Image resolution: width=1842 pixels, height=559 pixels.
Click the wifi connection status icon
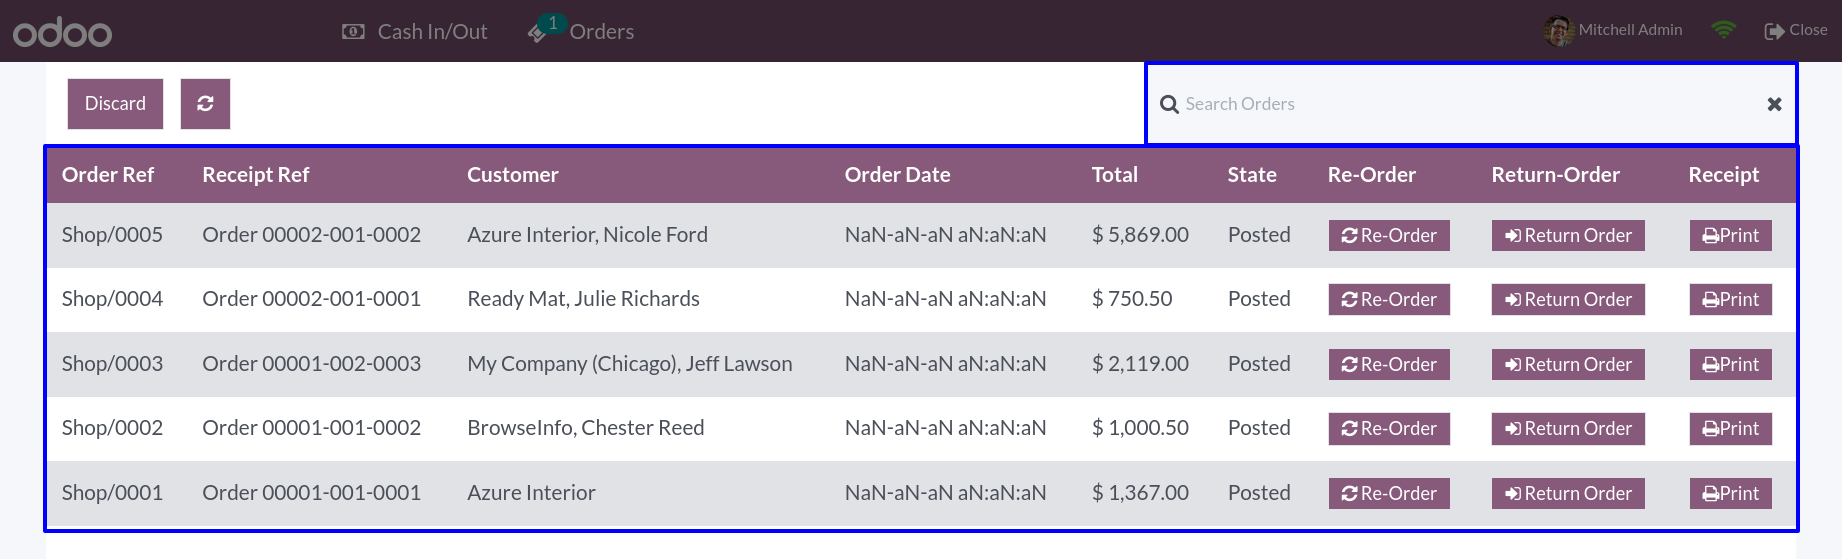coord(1723,30)
